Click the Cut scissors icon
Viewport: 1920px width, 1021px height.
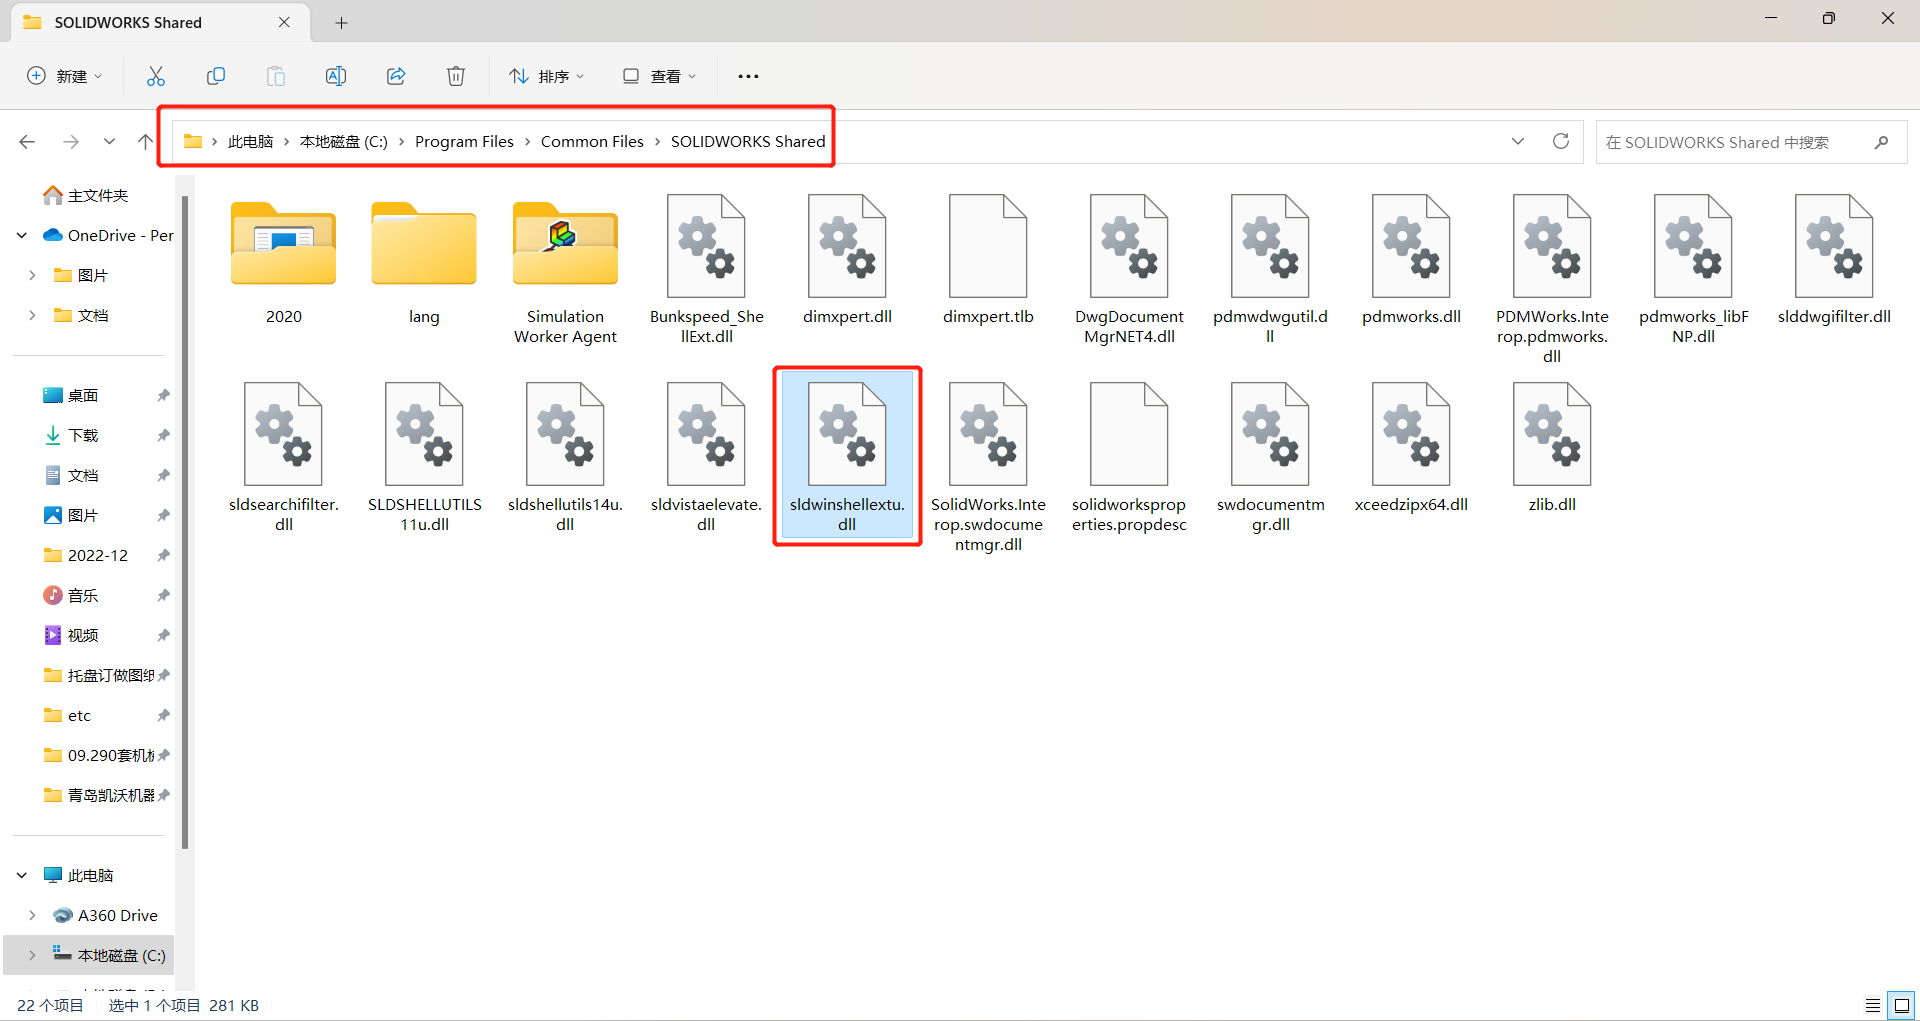point(156,76)
